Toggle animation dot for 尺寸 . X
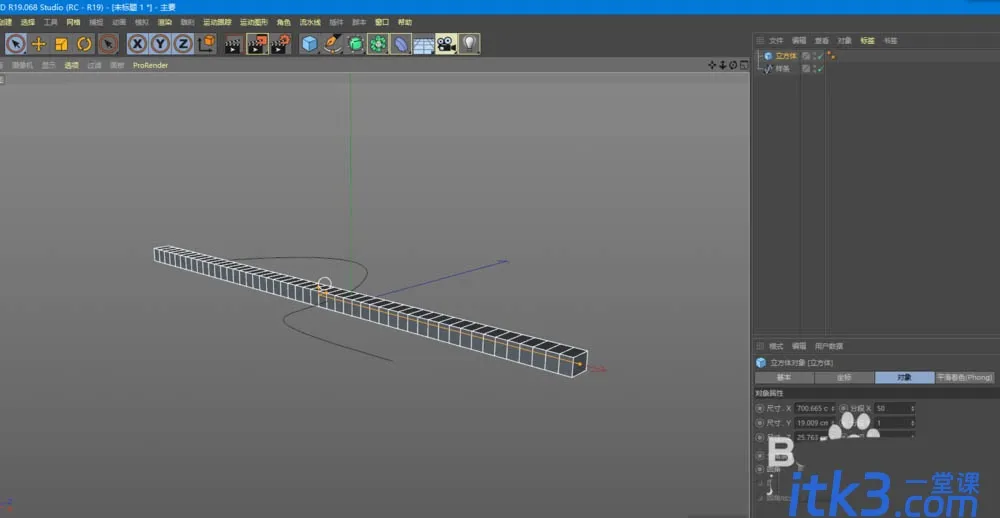1000x518 pixels. click(x=760, y=408)
